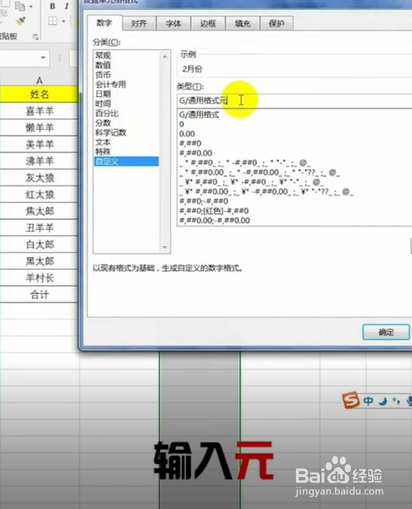The image size is (412, 509).
Task: Select cell 沸羊羊
Action: (39, 161)
